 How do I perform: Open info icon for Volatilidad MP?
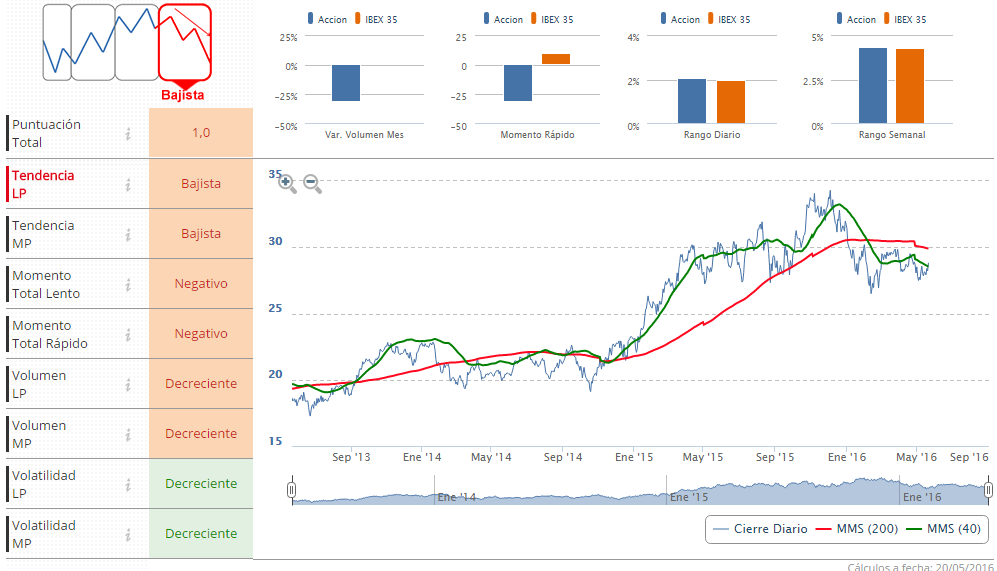tap(128, 534)
